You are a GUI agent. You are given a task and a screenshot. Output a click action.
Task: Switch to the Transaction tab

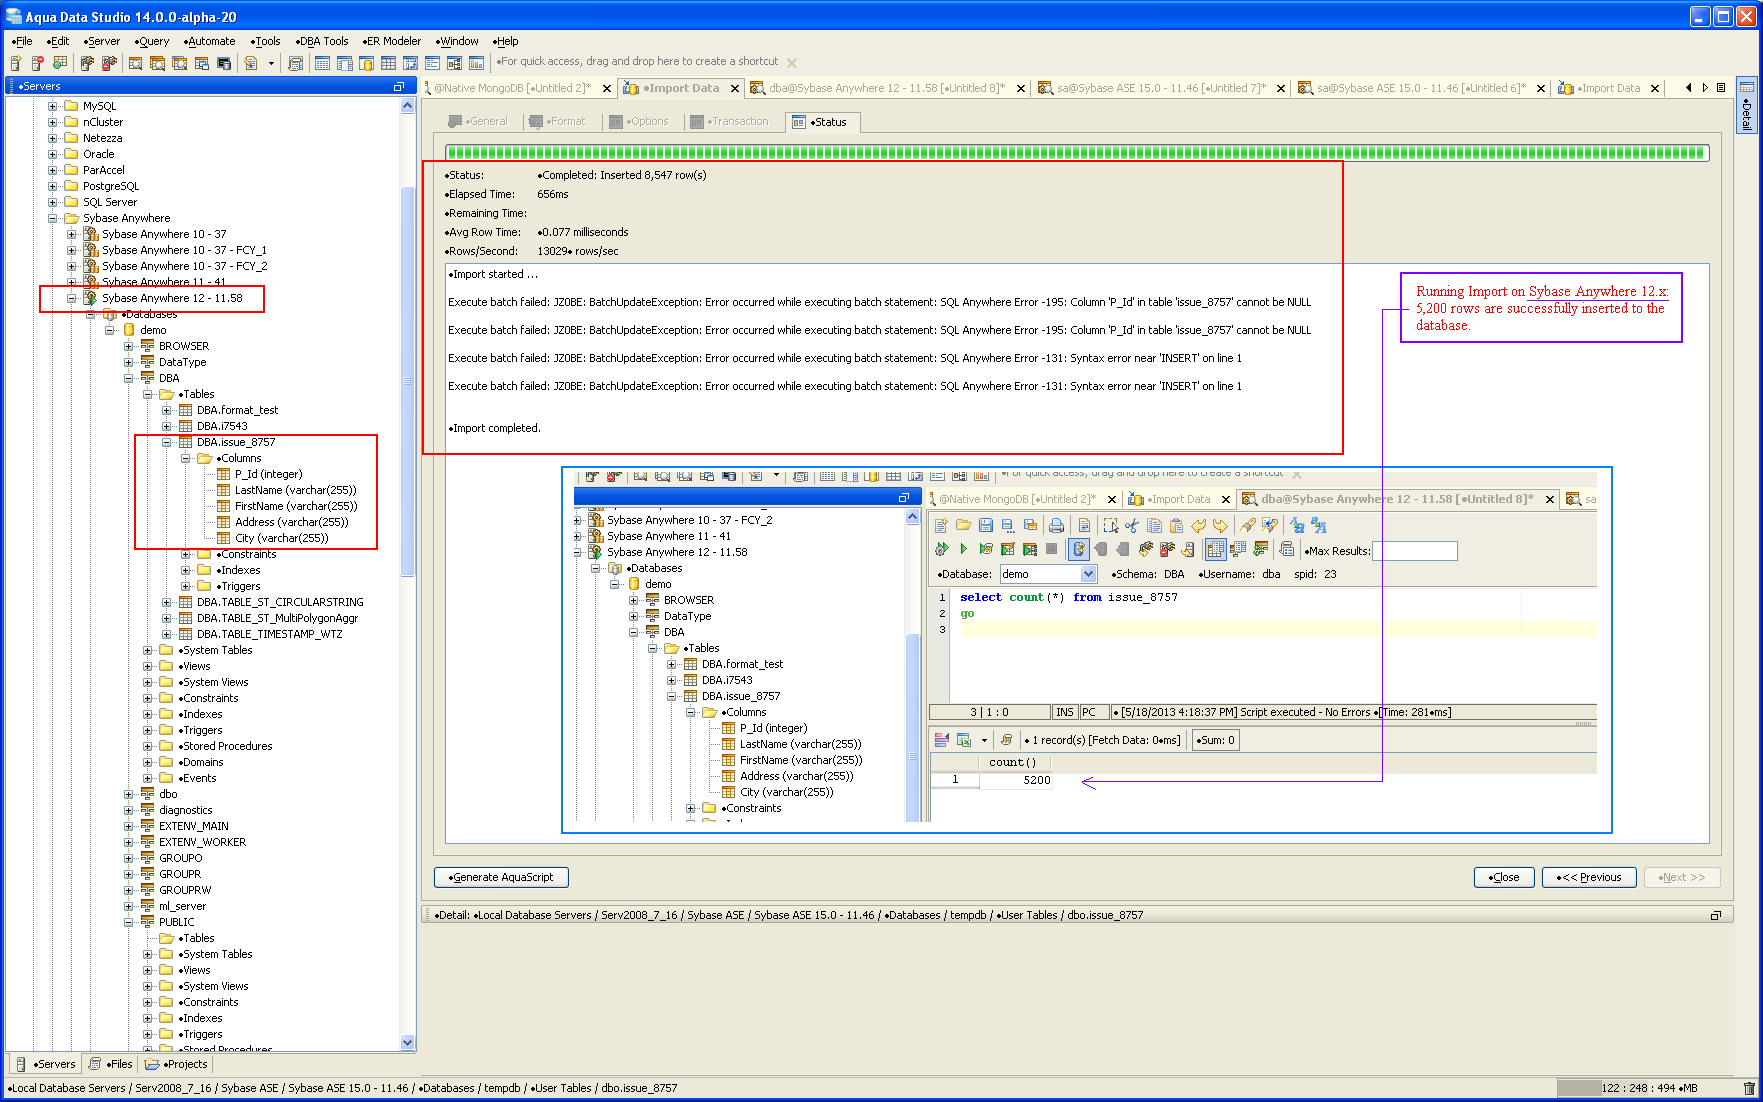(x=730, y=122)
